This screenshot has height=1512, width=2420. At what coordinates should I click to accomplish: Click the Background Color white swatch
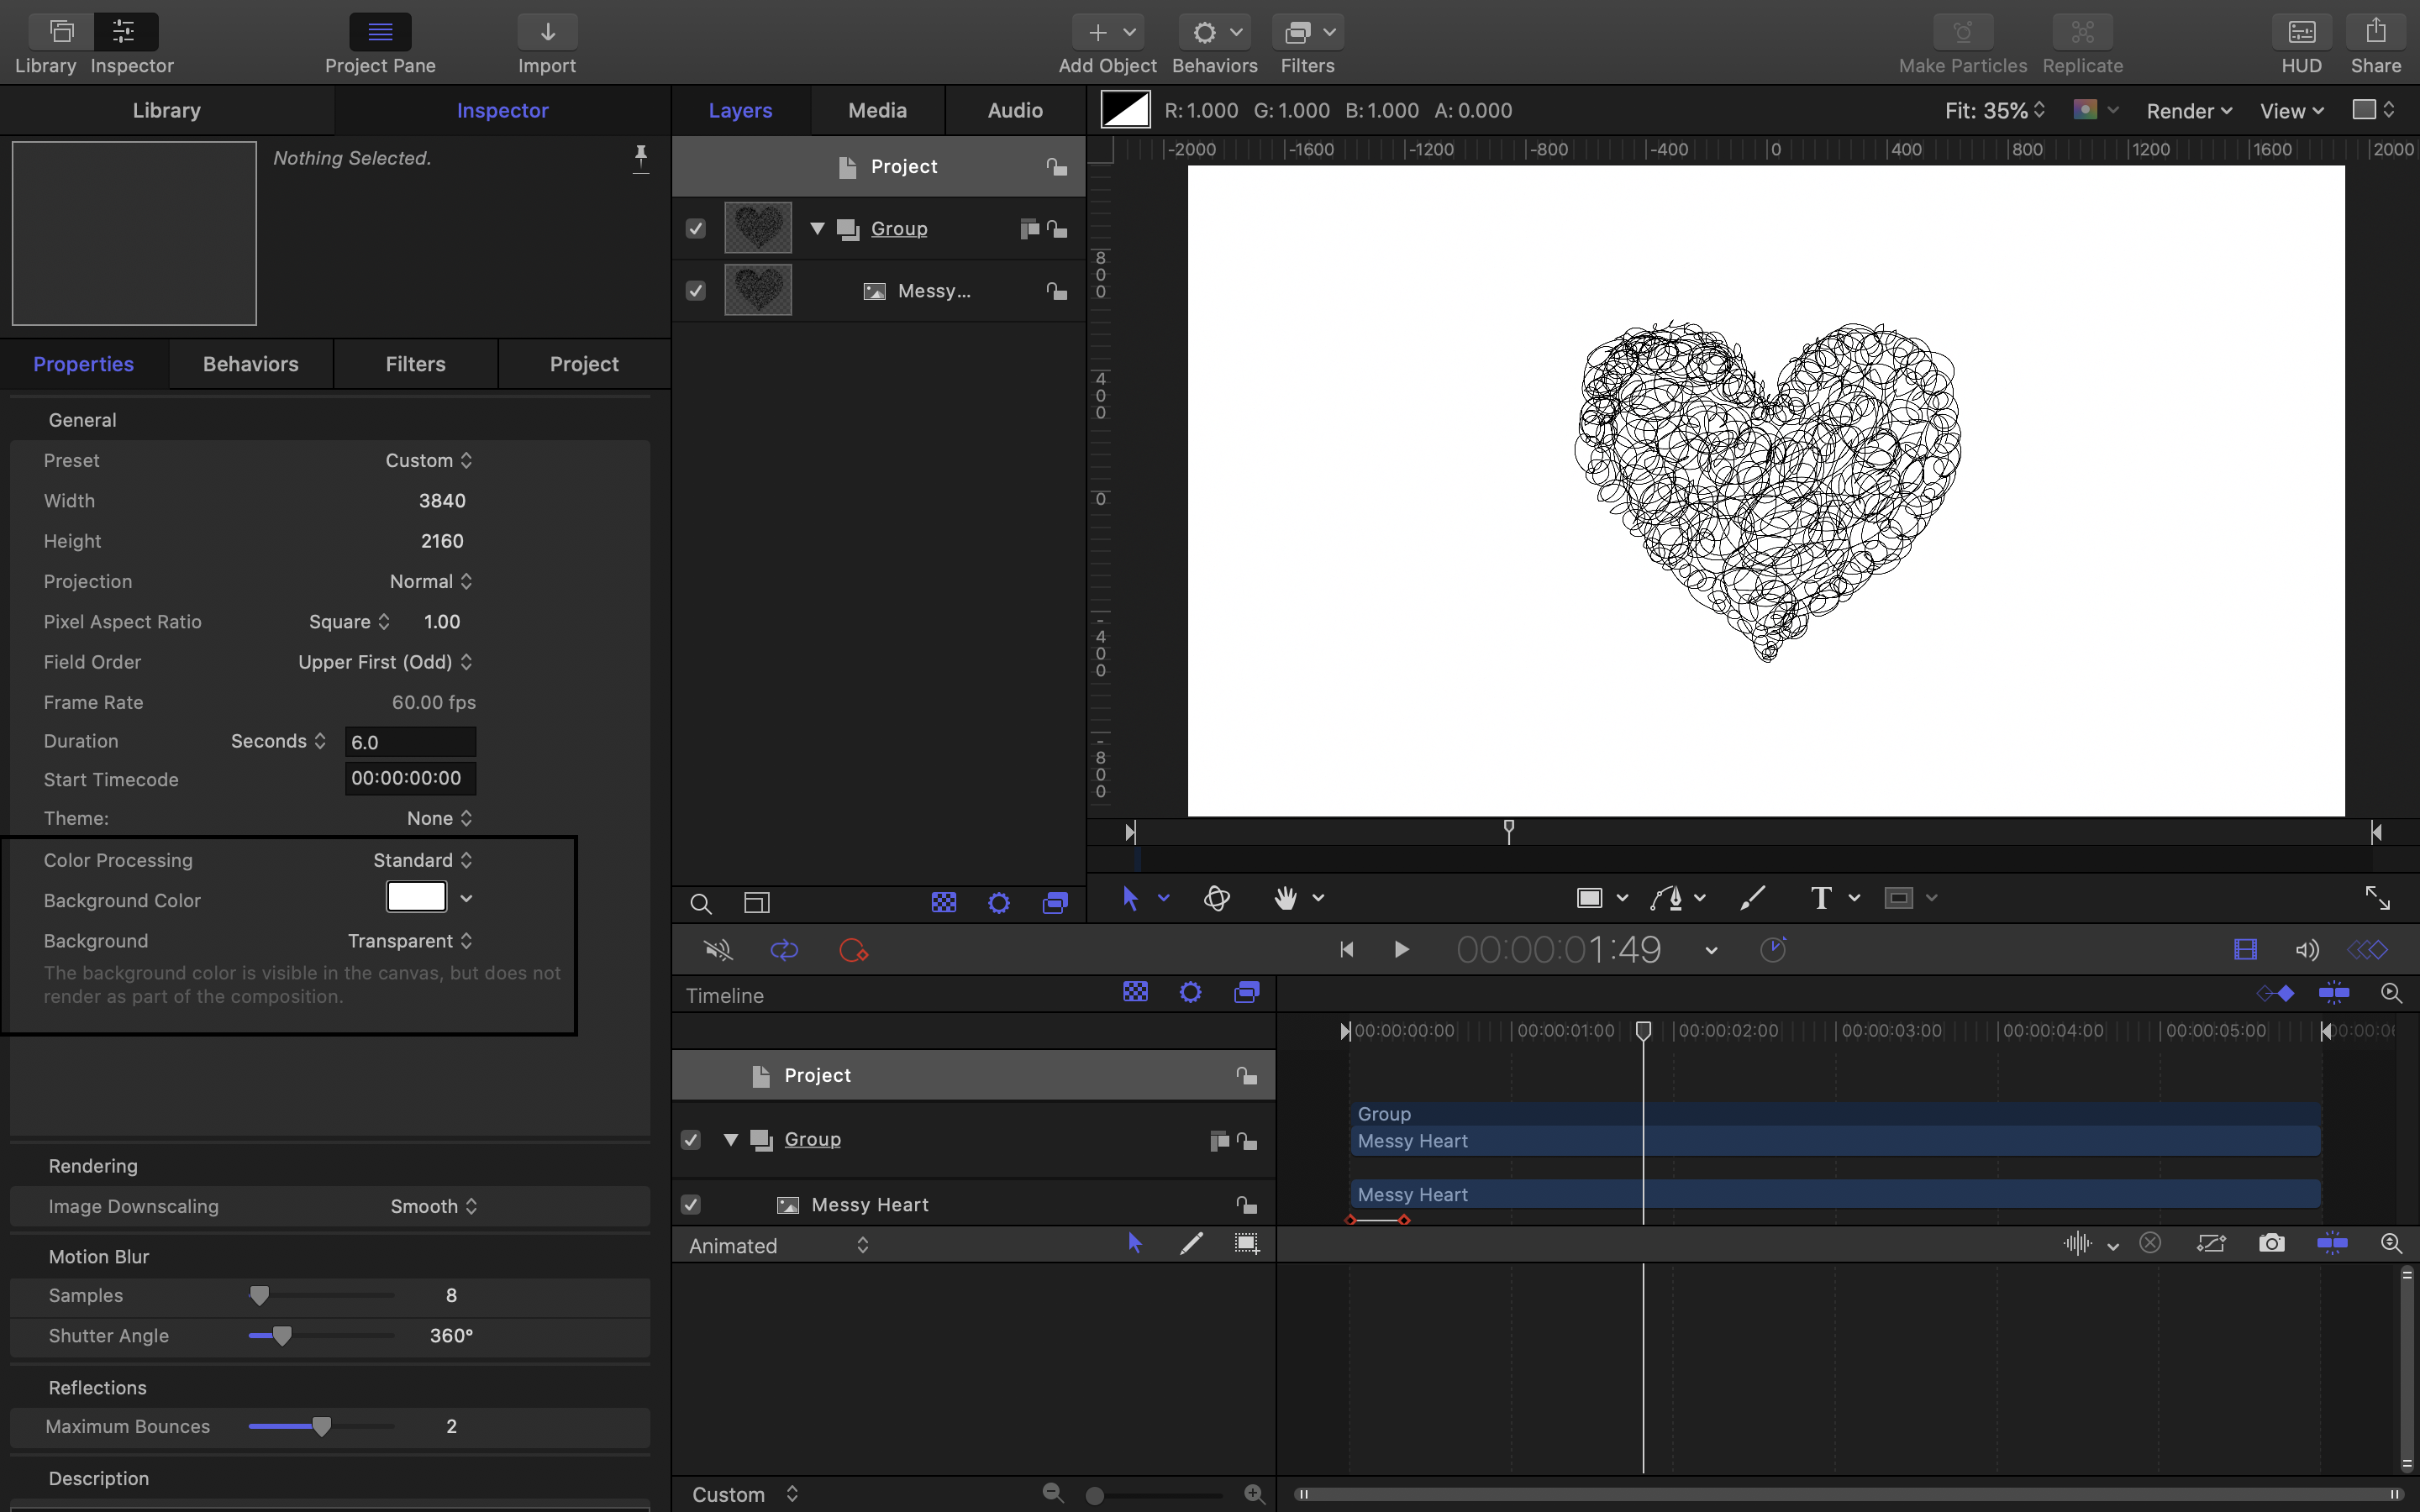click(416, 898)
